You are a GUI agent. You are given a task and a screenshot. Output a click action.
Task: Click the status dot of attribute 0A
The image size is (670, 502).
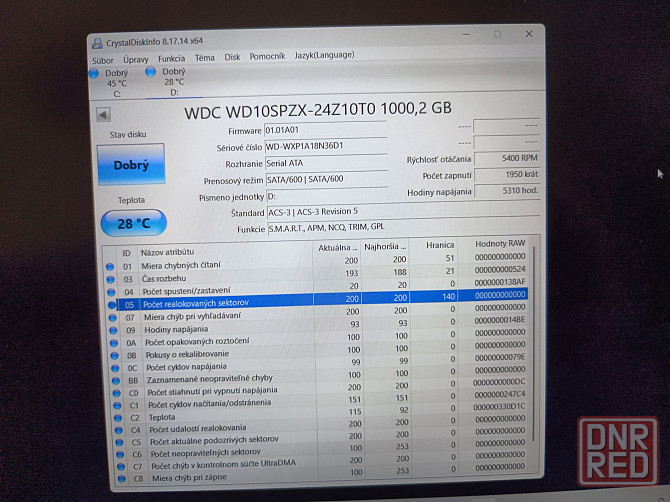pos(114,343)
